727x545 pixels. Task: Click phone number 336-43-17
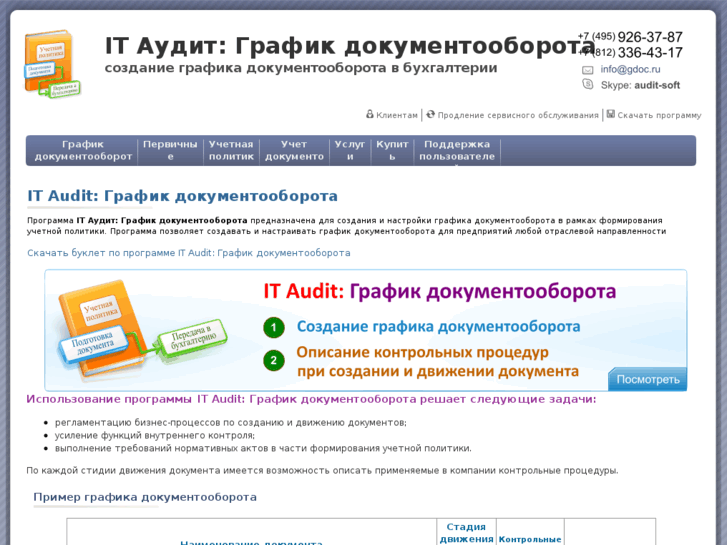(x=650, y=52)
